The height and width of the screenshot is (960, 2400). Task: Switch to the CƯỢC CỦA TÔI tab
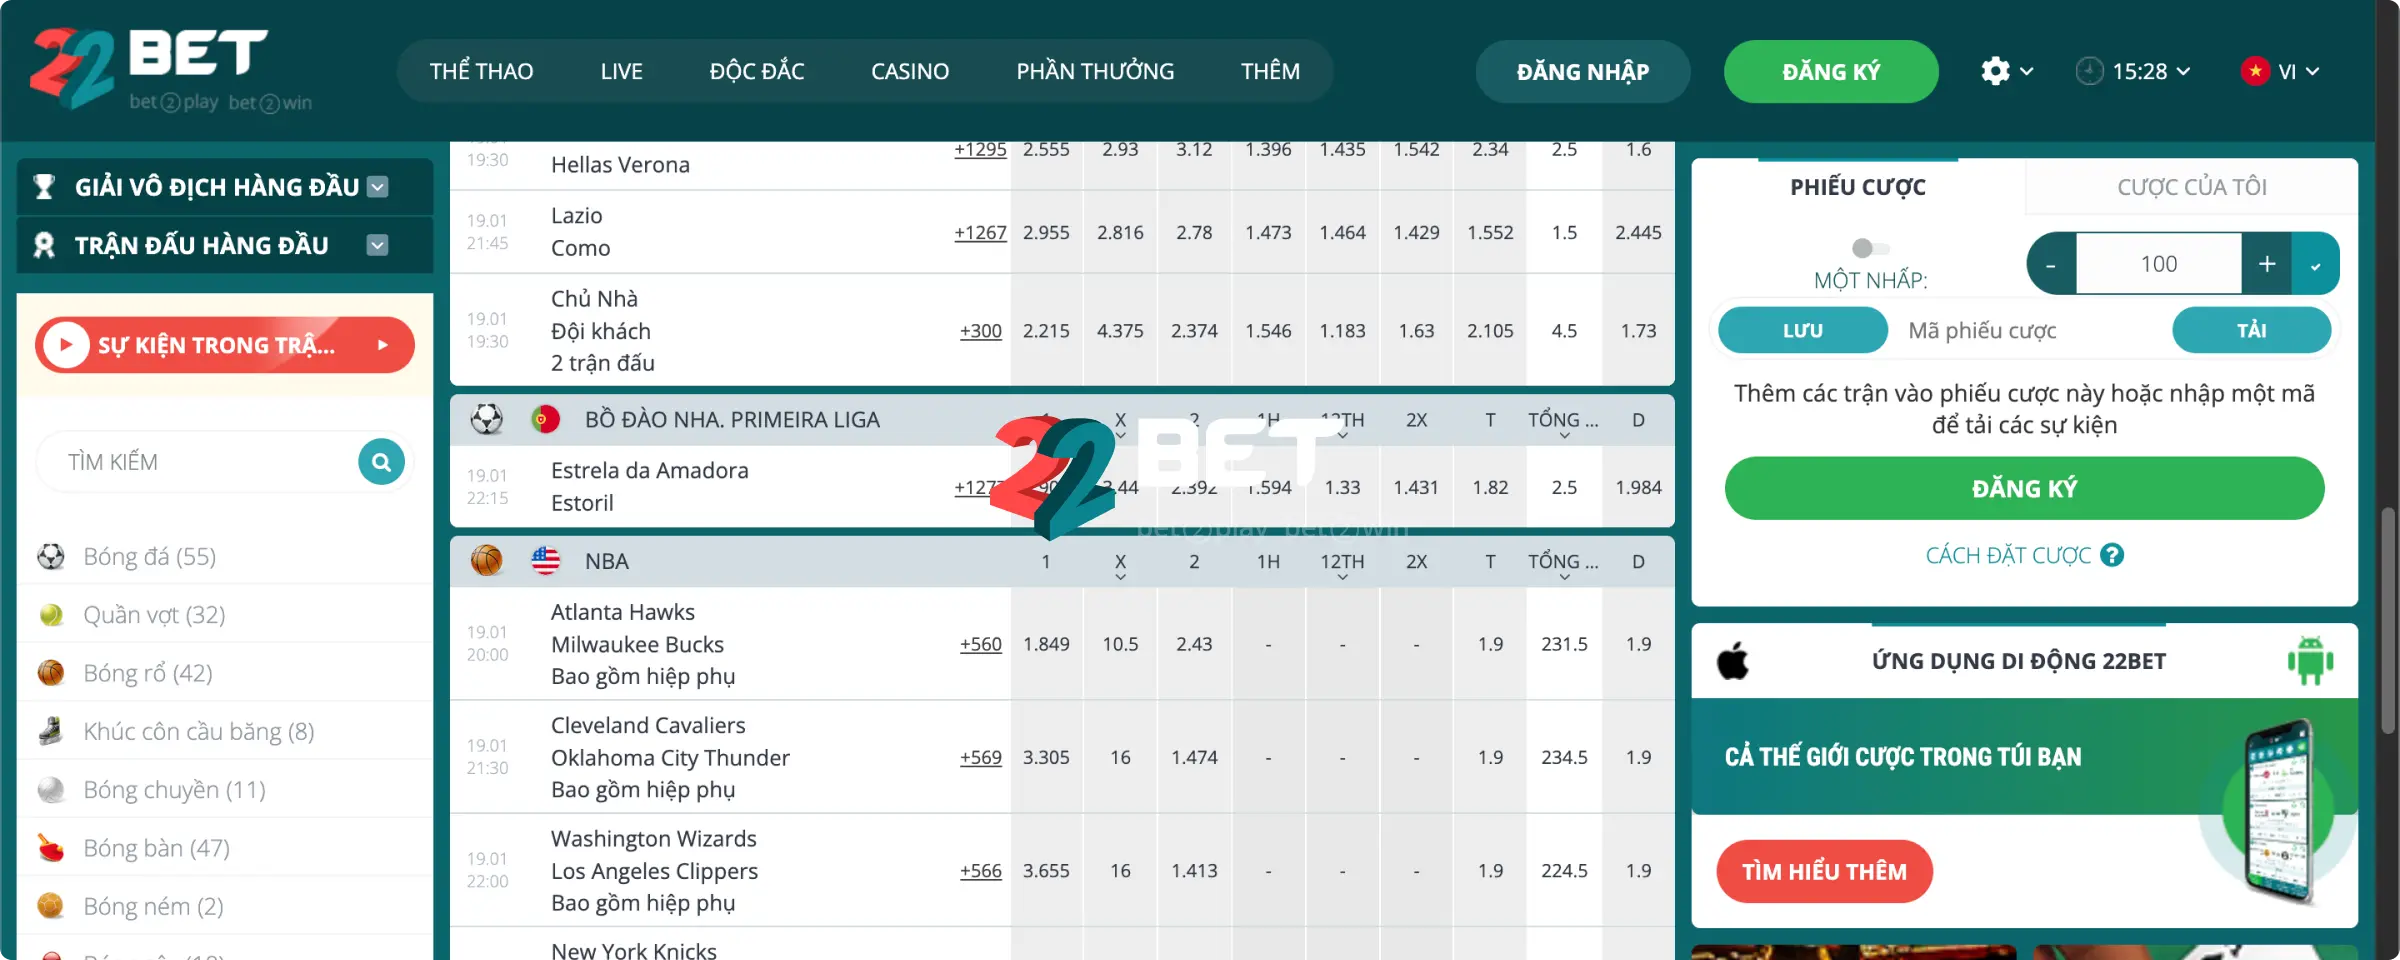[2190, 186]
